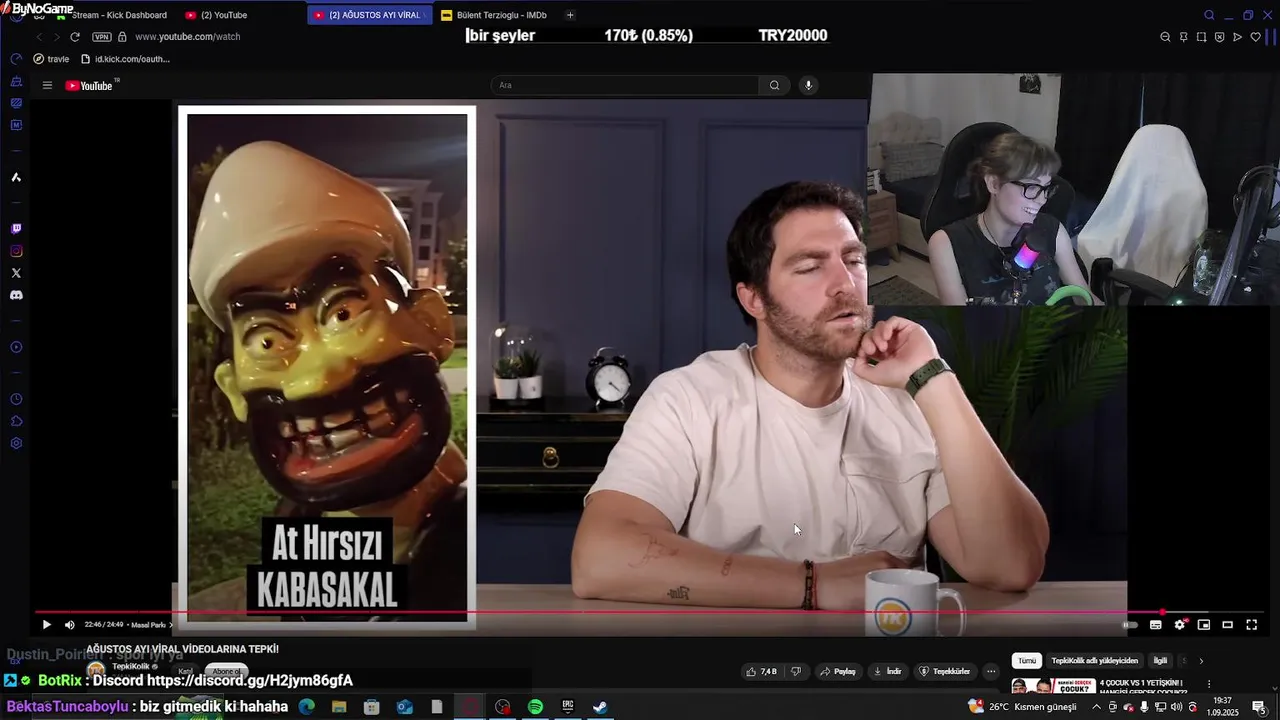Image resolution: width=1280 pixels, height=720 pixels.
Task: Enter fullscreen mode
Action: (1252, 625)
